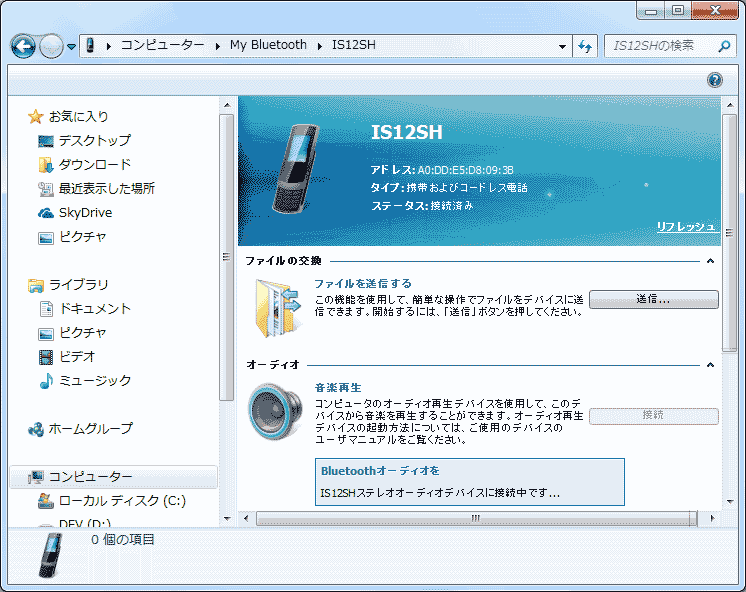
Task: Open ピクチャ under Favorites
Action: 83,237
